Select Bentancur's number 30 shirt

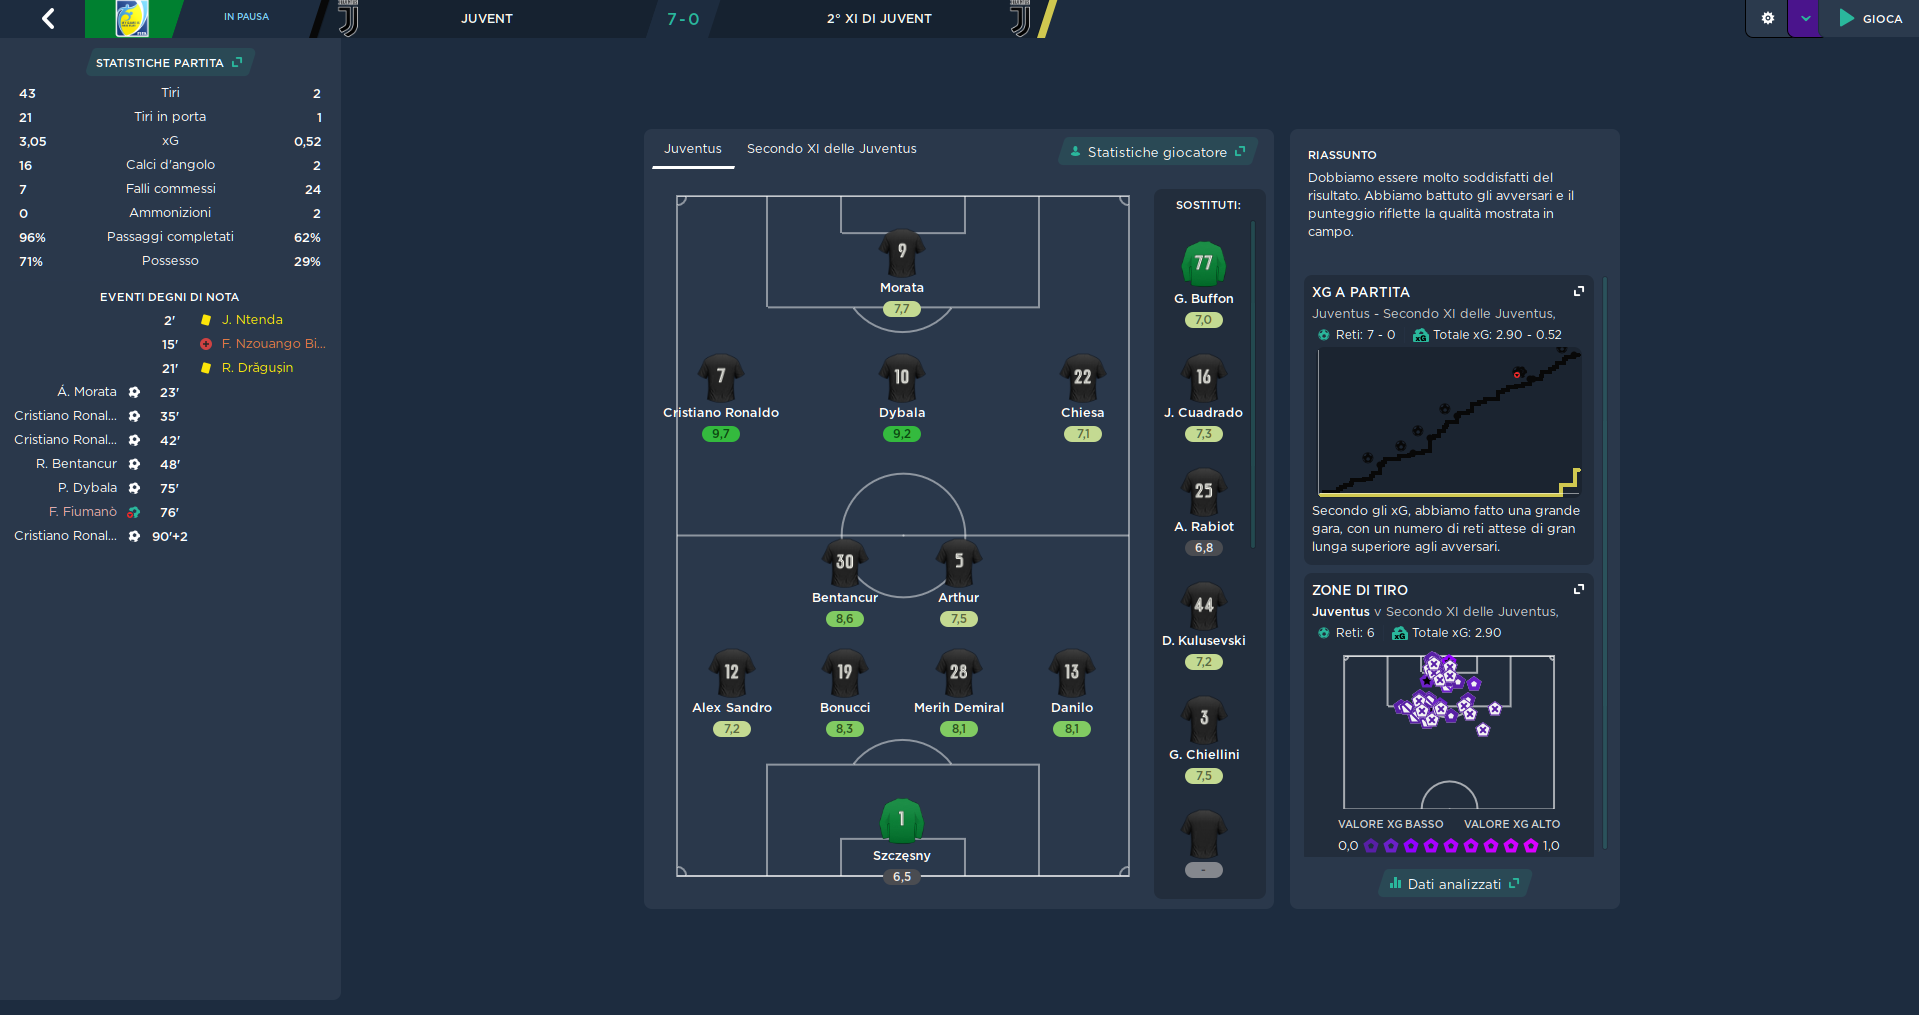pyautogui.click(x=845, y=563)
